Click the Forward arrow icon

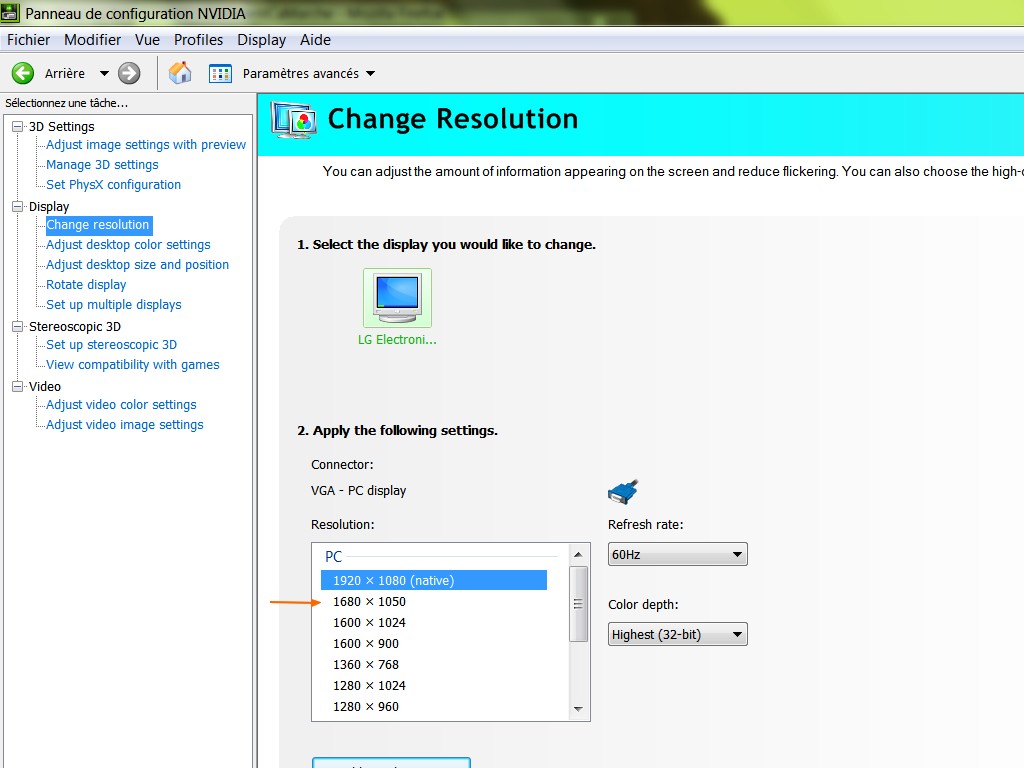(x=129, y=73)
